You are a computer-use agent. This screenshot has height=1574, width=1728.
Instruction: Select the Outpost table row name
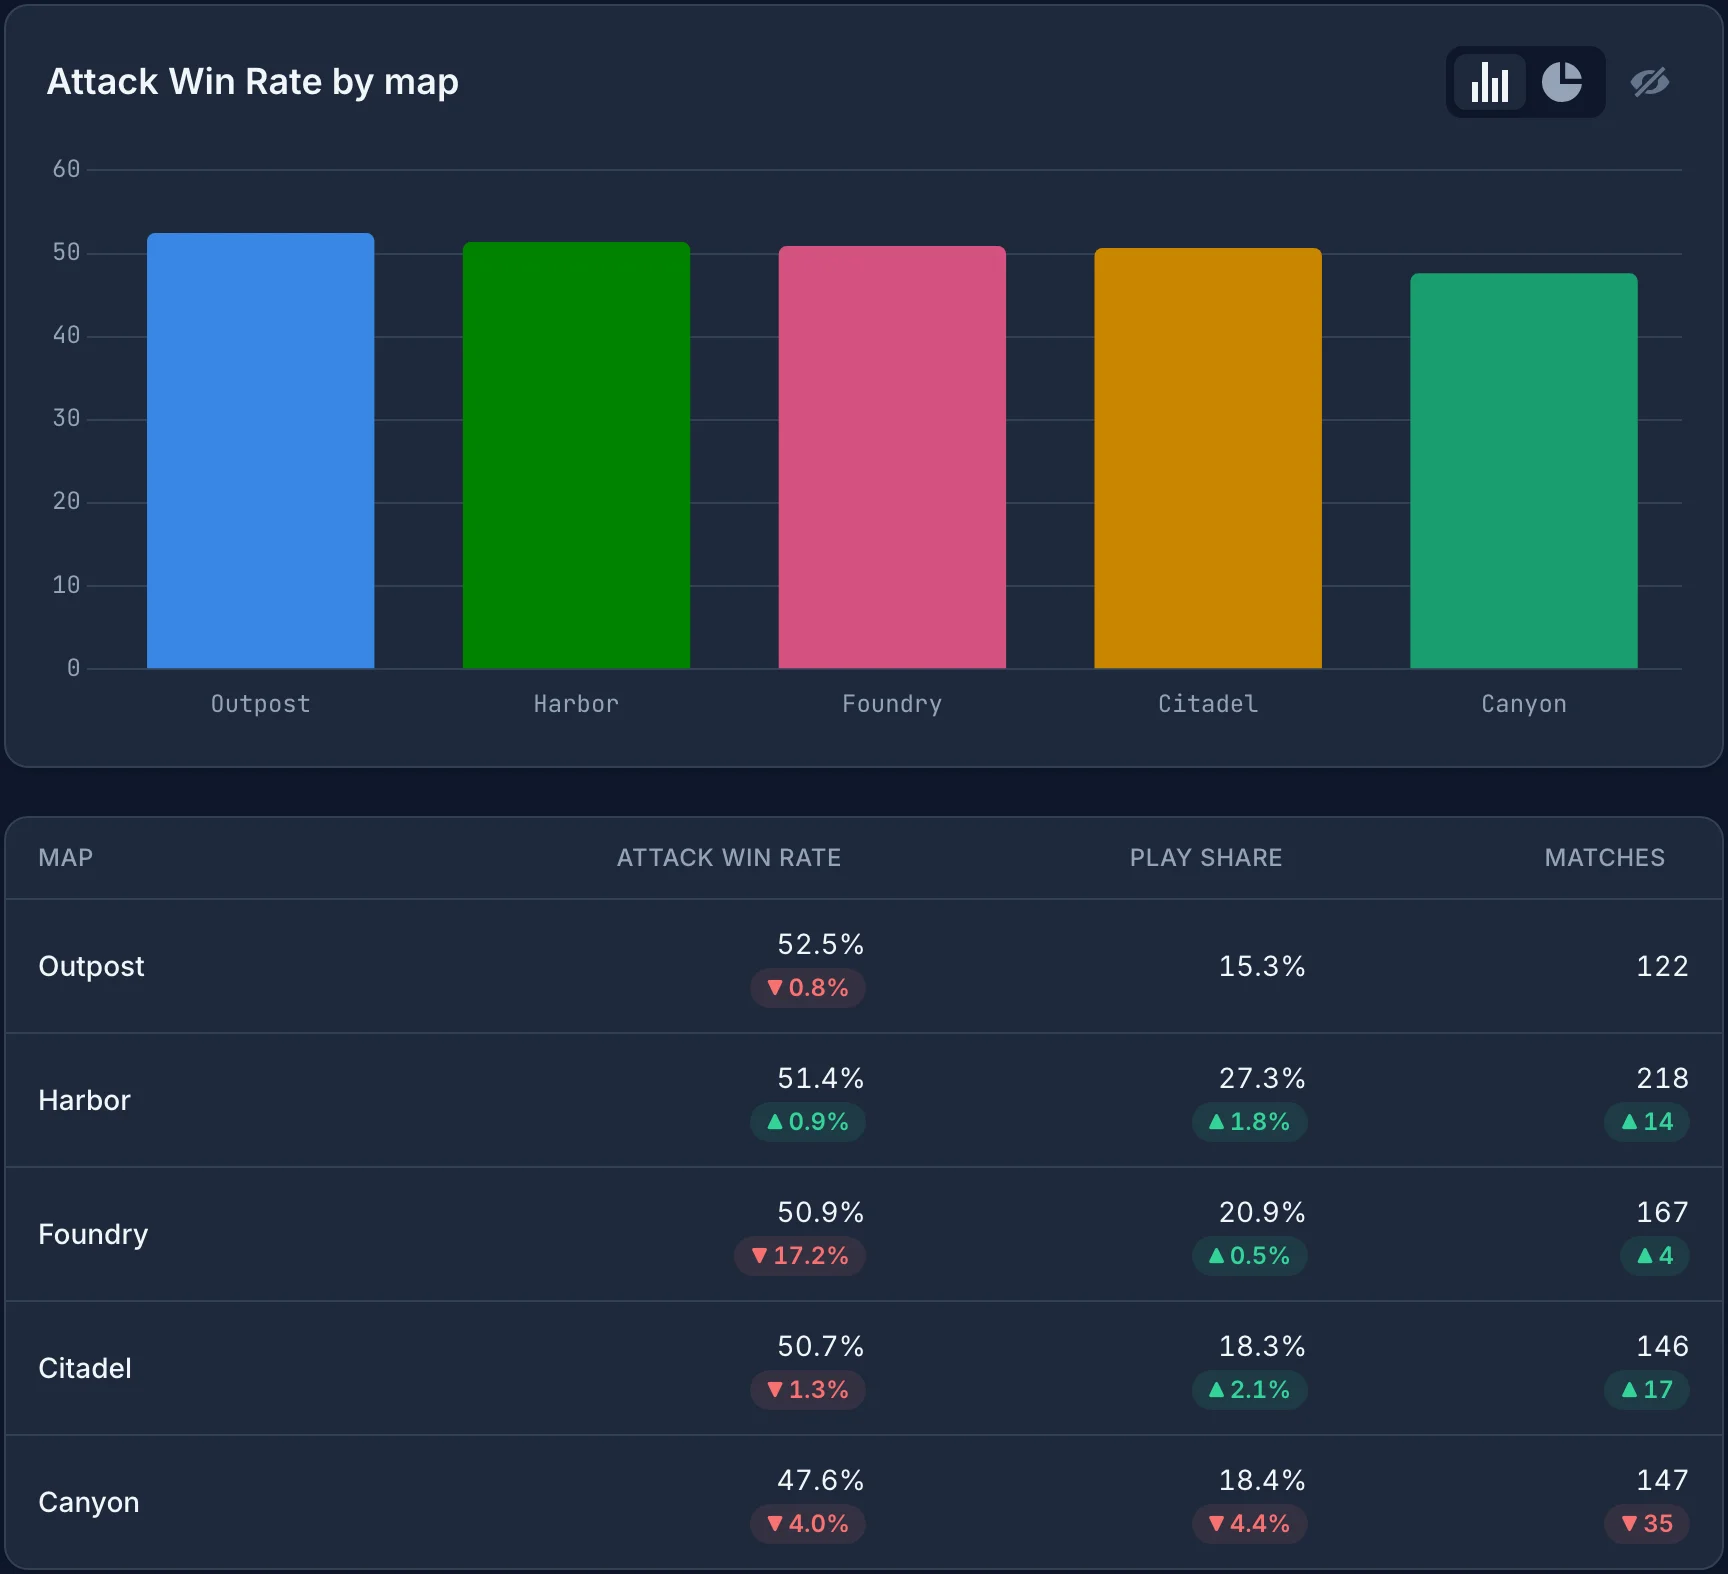point(92,967)
